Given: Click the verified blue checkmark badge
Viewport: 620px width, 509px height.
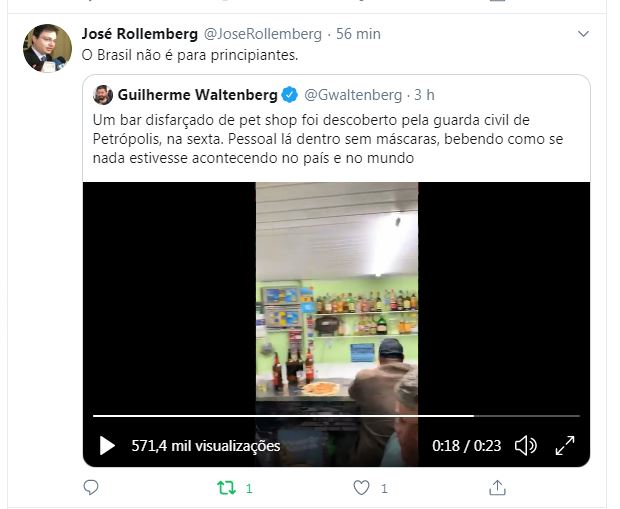Looking at the screenshot, I should click(x=290, y=95).
